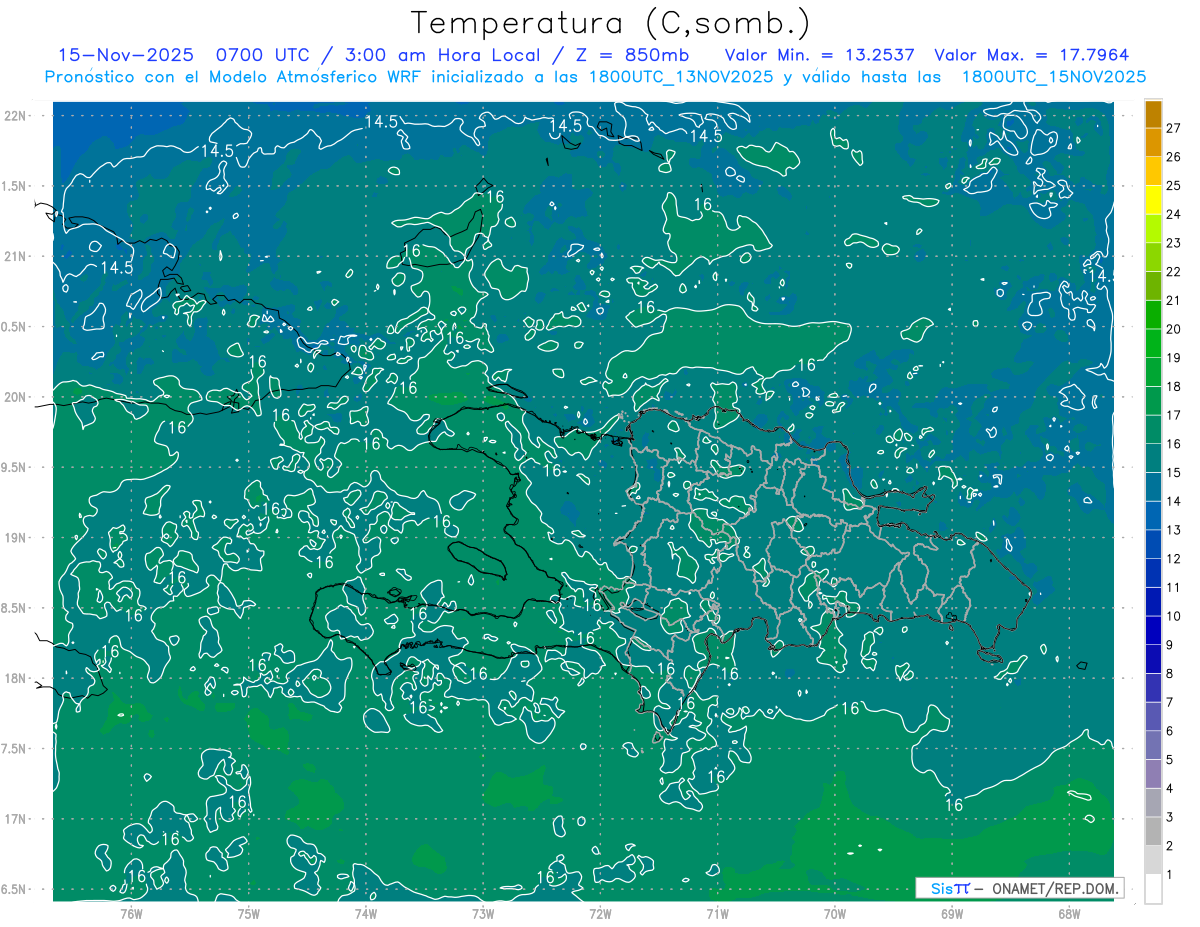Click legend number '16'

1174,444
